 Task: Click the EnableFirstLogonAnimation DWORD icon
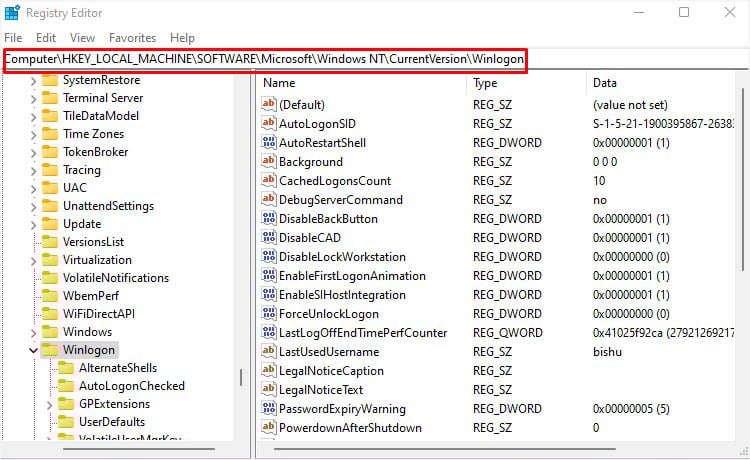click(x=269, y=275)
